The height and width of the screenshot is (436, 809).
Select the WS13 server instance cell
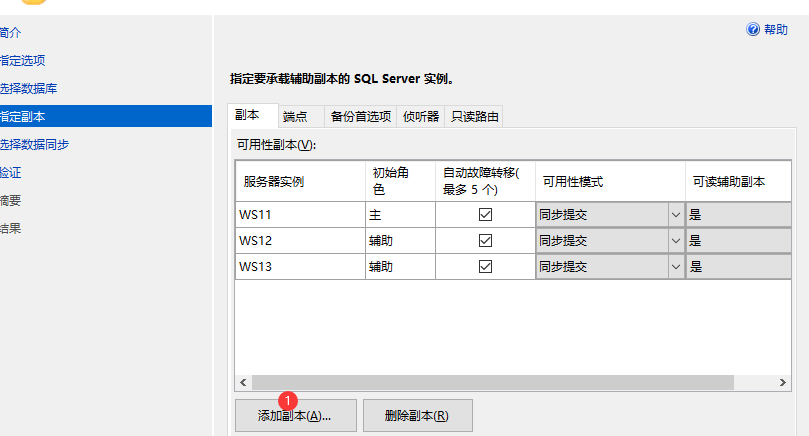[x=300, y=266]
